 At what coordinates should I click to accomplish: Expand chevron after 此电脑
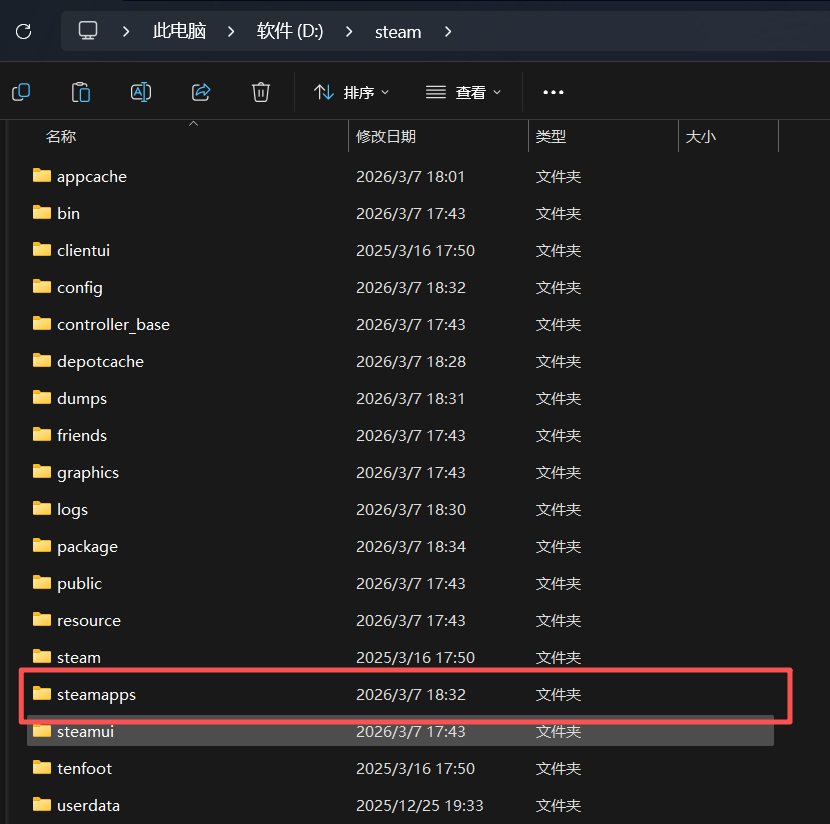[x=231, y=32]
